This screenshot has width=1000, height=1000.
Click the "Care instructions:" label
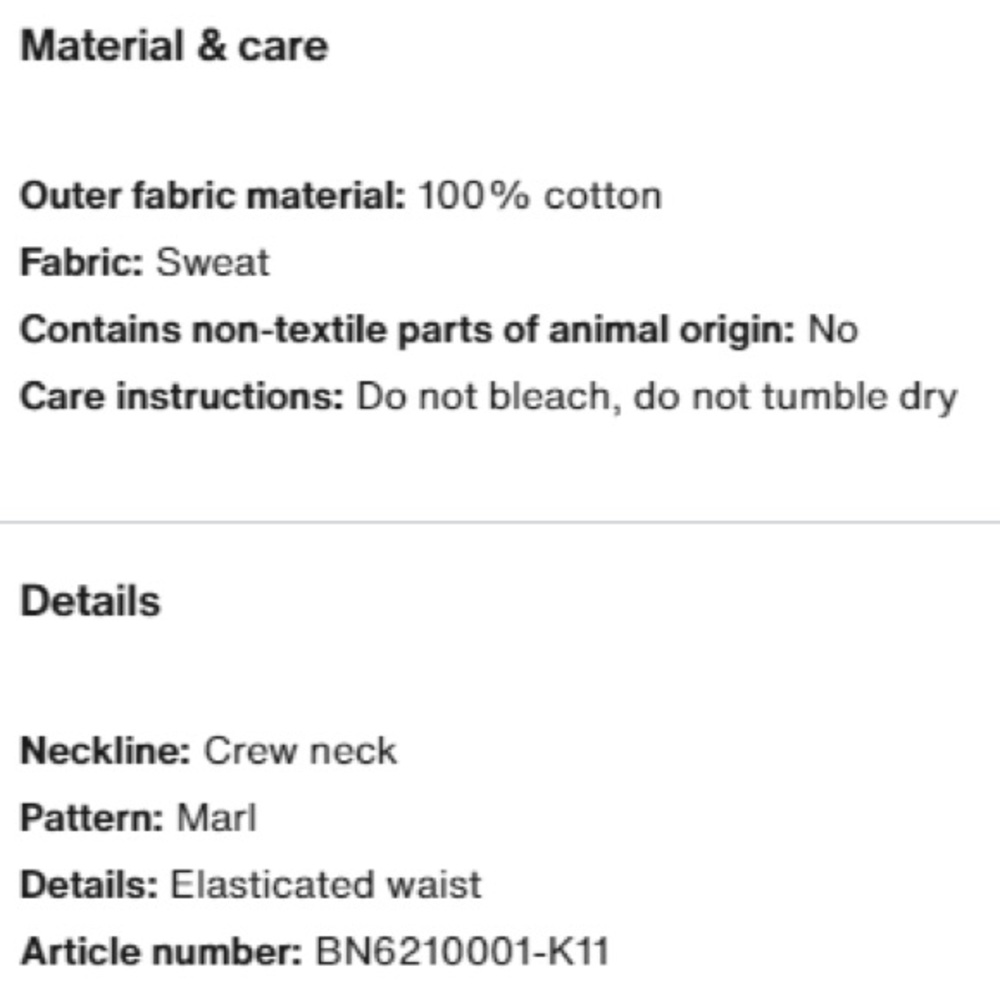pos(182,398)
